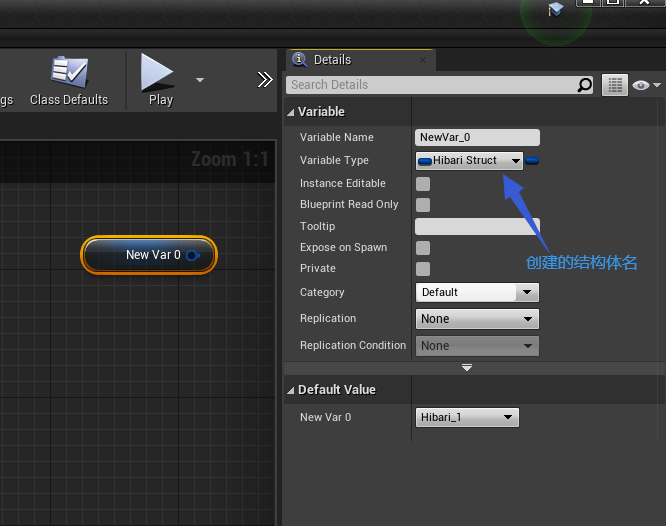The image size is (666, 526).
Task: Toggle the property matrix grid view button
Action: click(x=615, y=85)
